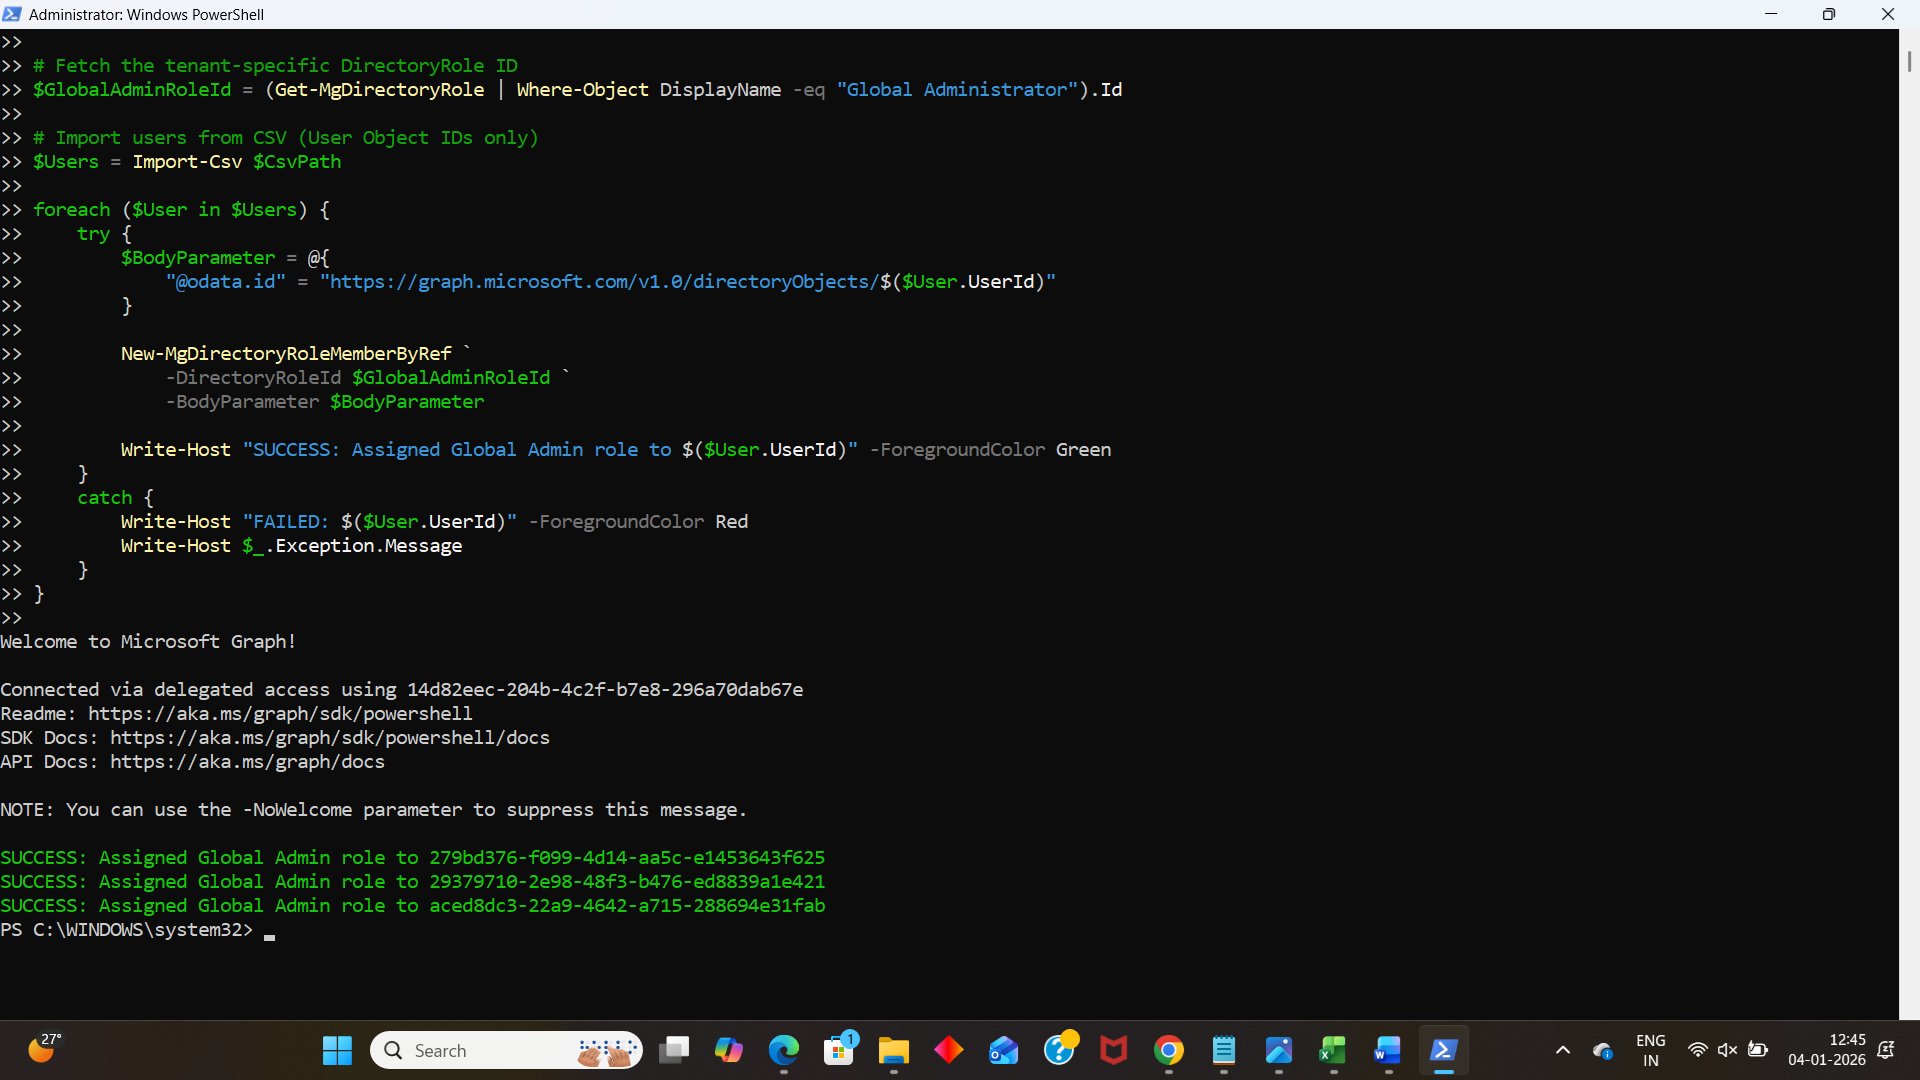This screenshot has height=1080, width=1920.
Task: Switch to Word from the taskbar
Action: pos(1387,1050)
